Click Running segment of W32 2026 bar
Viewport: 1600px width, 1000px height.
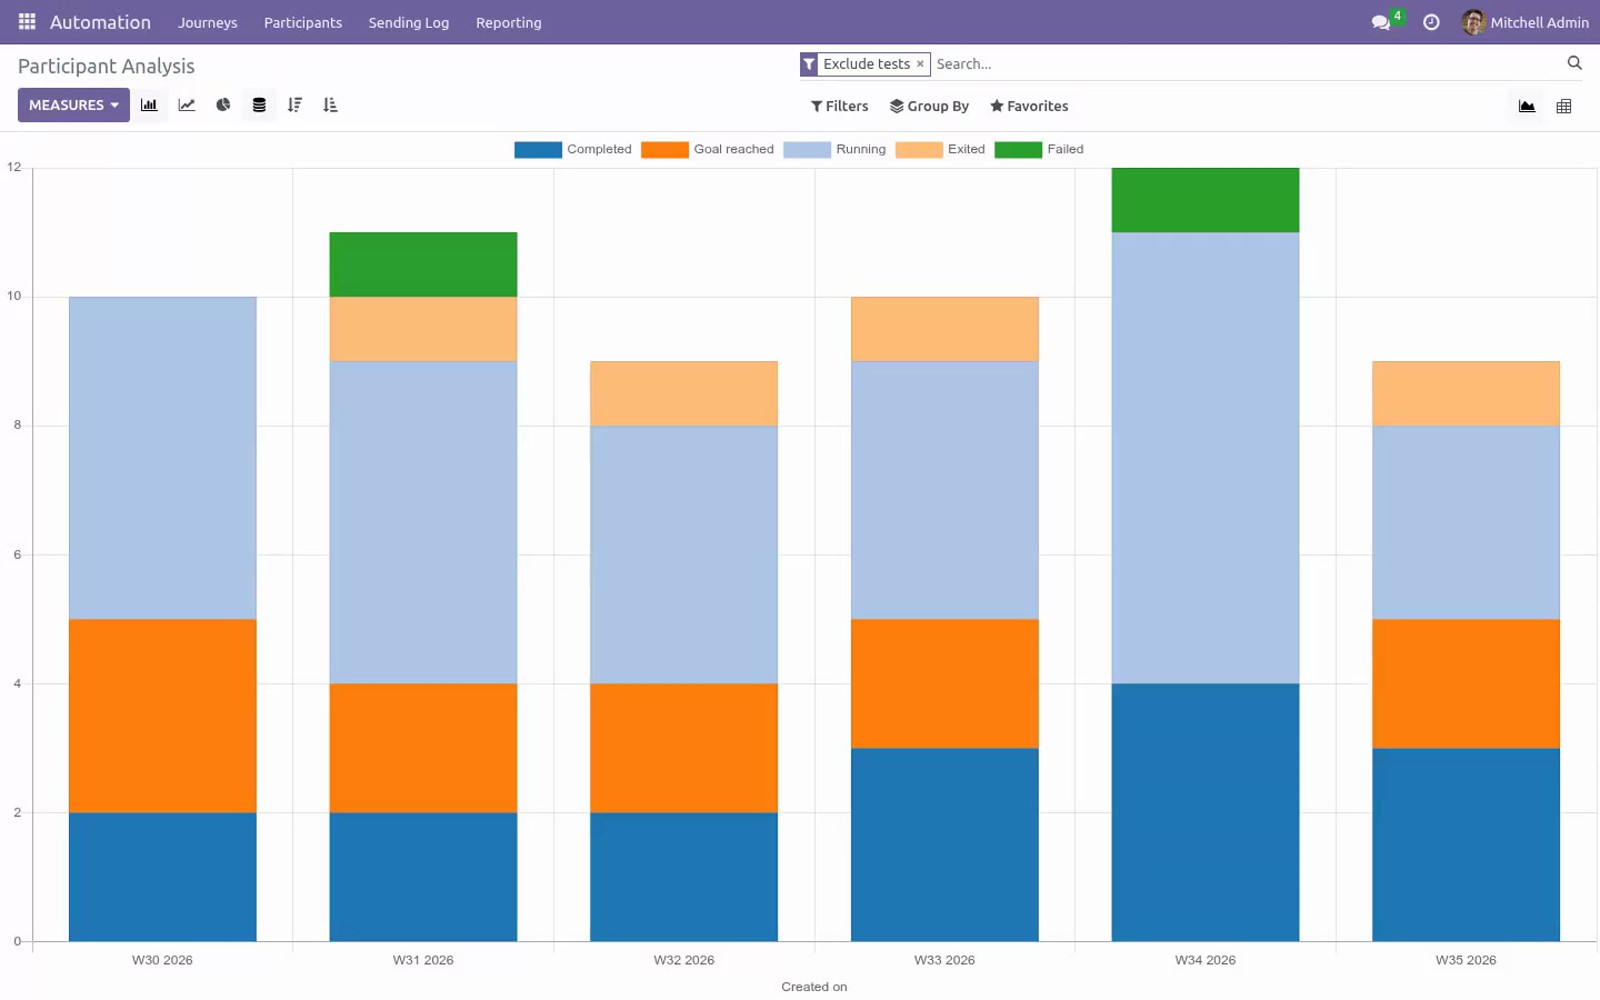[684, 555]
